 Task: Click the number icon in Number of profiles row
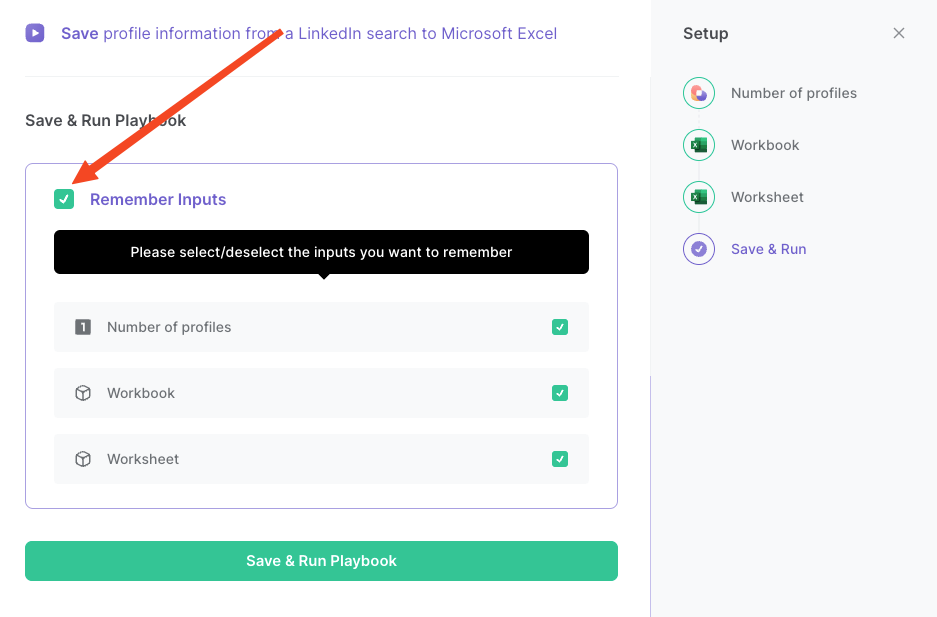83,327
